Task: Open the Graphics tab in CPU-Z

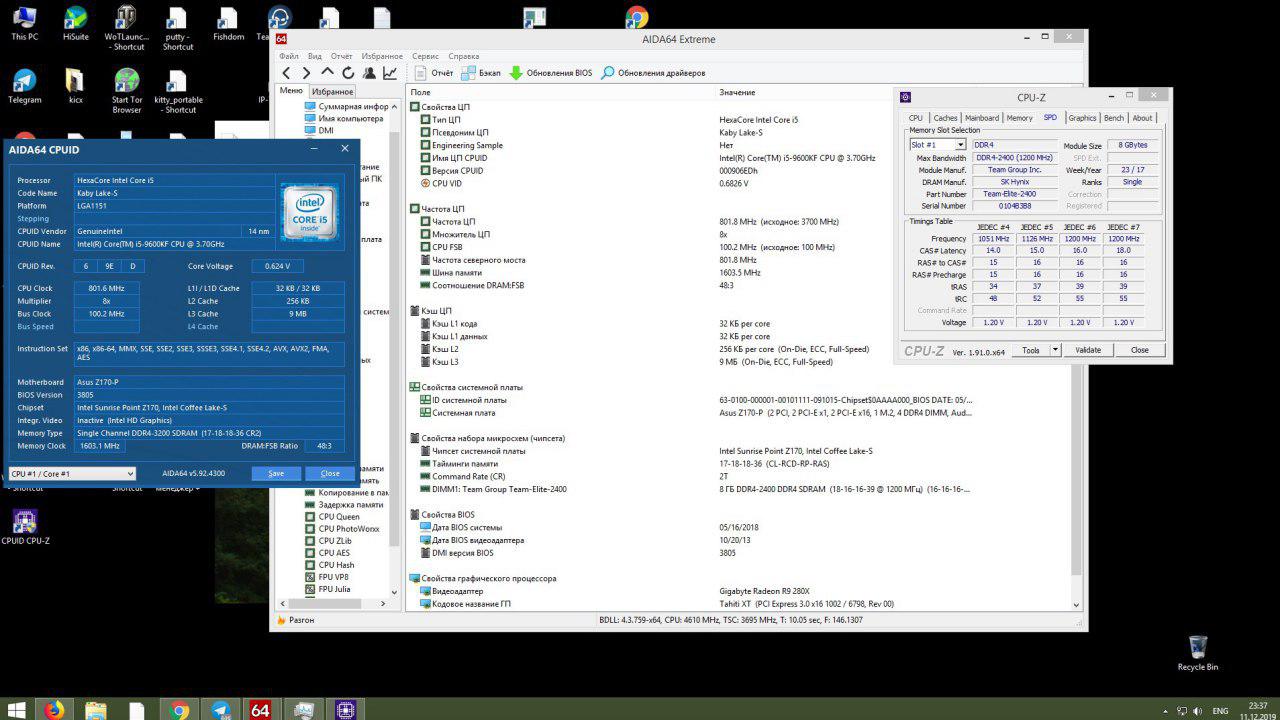Action: coord(1082,118)
